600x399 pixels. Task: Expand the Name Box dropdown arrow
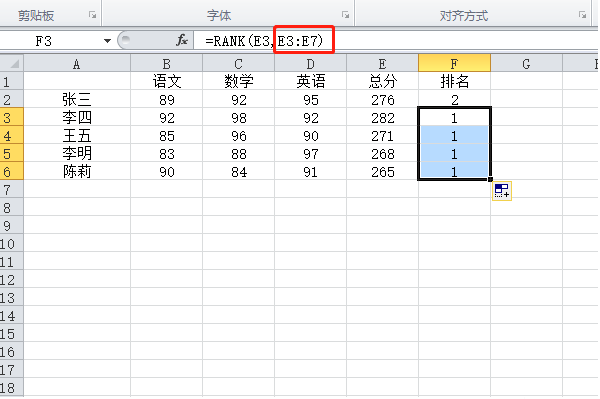107,41
